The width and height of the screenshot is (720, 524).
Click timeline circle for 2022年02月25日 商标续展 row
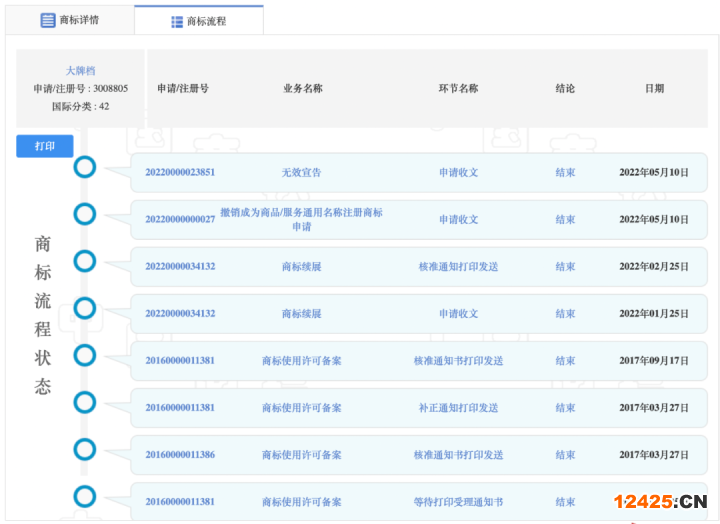pyautogui.click(x=85, y=261)
